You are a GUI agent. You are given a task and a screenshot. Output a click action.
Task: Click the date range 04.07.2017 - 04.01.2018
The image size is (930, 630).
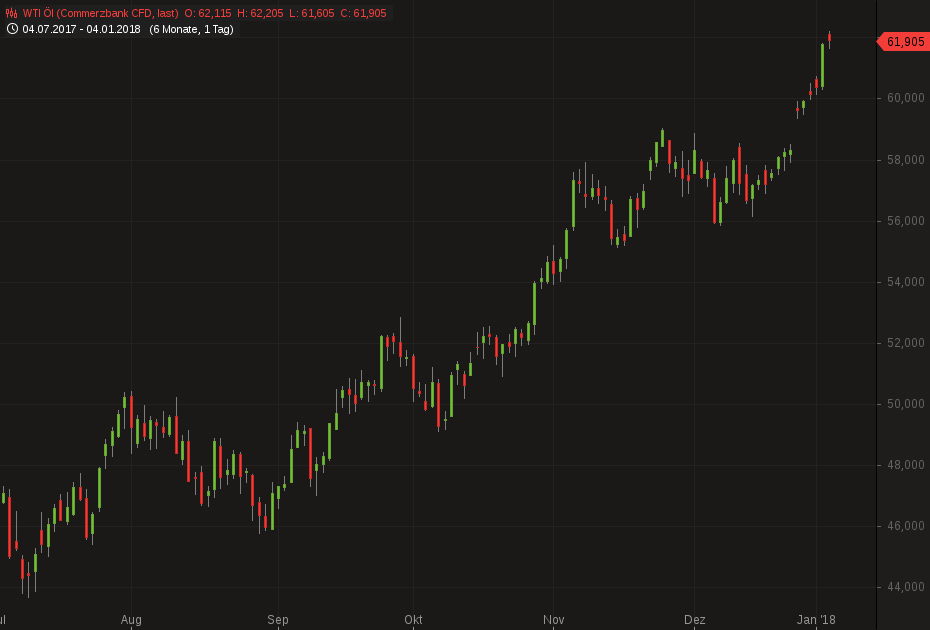[81, 29]
